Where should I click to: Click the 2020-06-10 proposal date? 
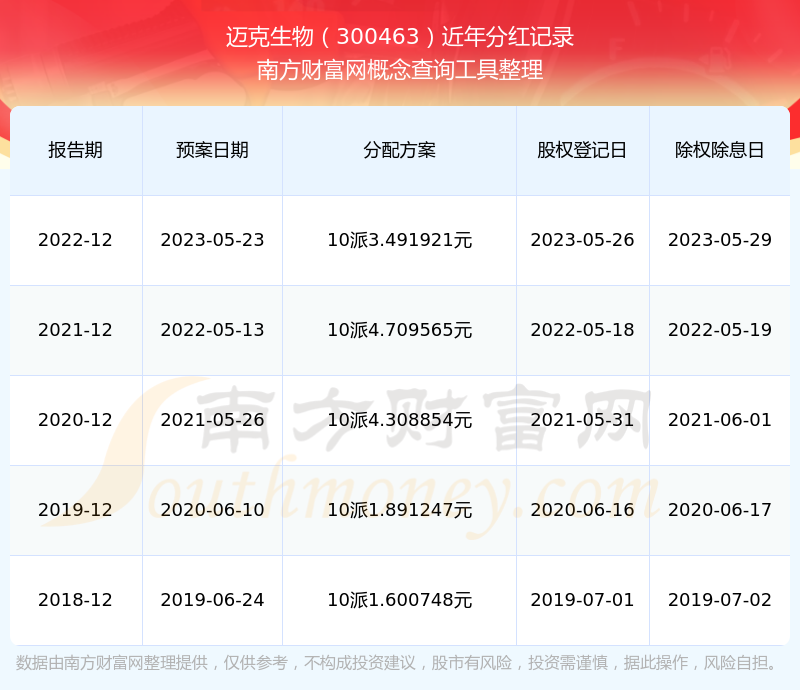tap(212, 509)
